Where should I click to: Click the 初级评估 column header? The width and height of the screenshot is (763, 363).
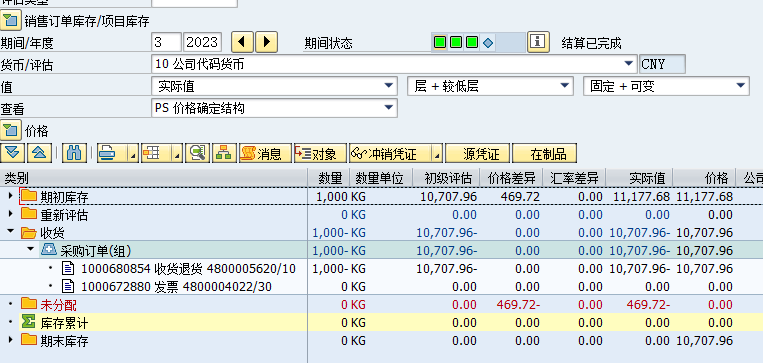pos(446,178)
